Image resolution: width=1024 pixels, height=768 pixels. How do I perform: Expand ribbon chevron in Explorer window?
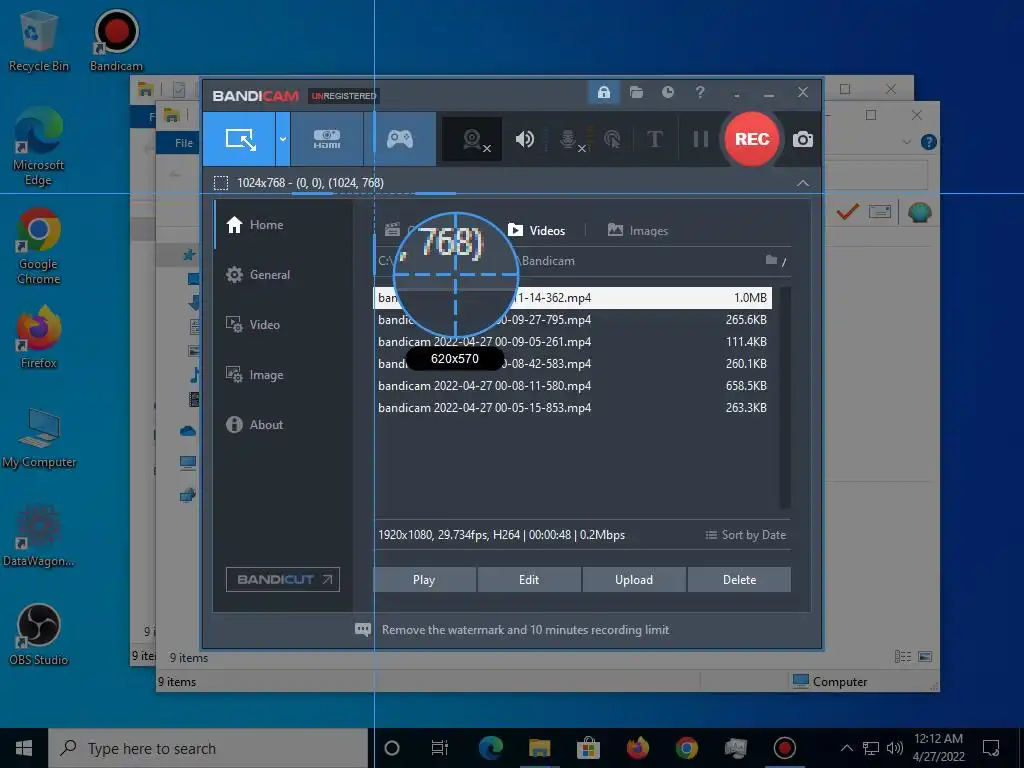906,142
